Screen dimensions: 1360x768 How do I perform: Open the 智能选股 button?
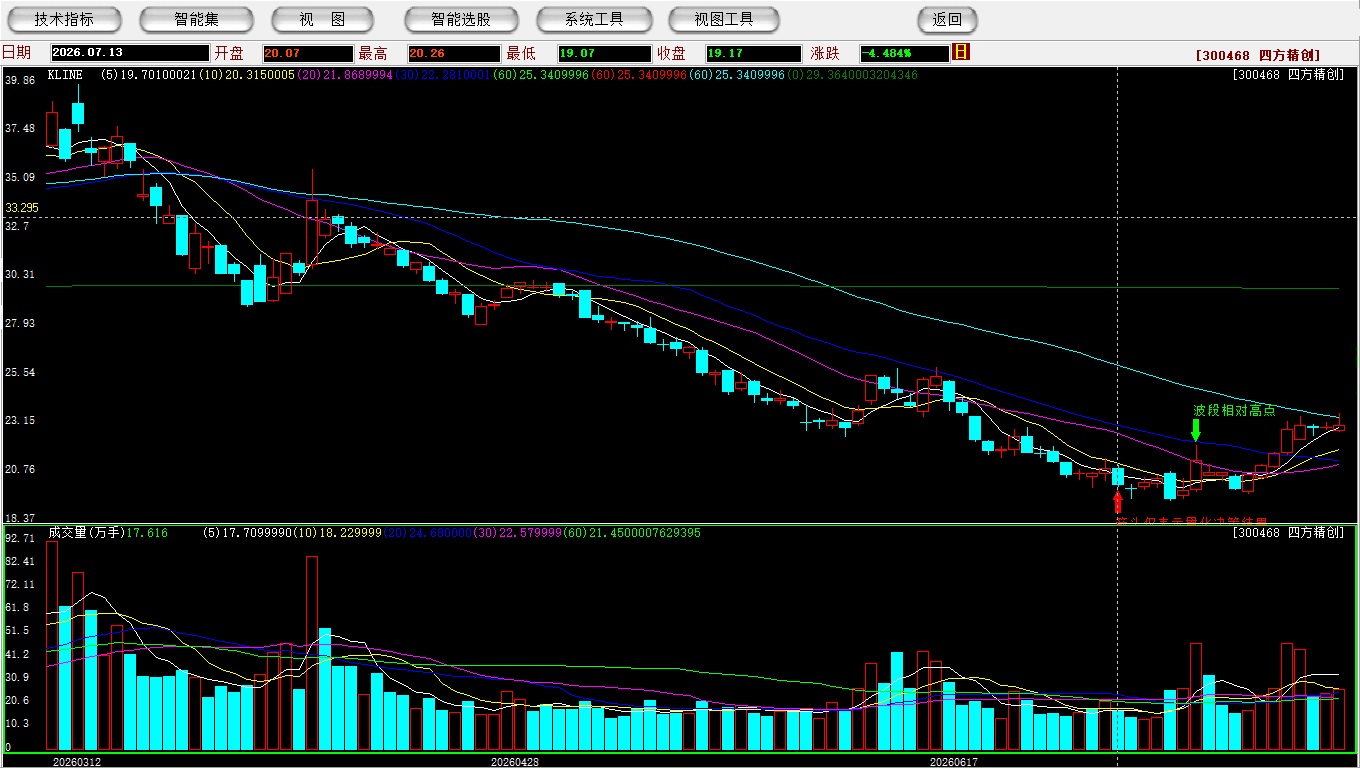point(461,19)
